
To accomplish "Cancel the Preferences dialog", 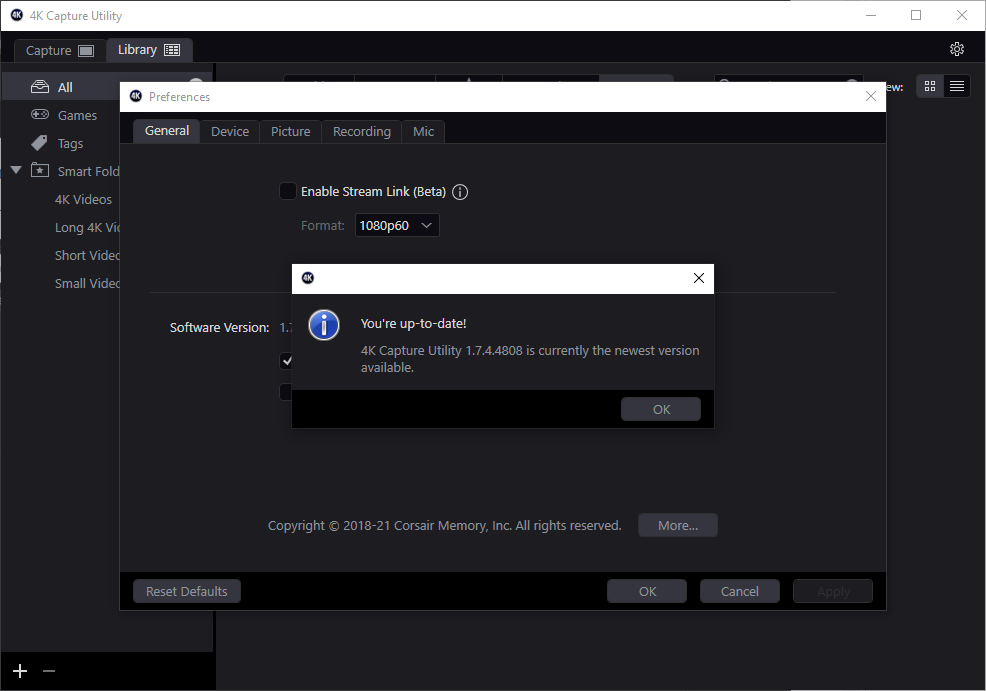I will [x=740, y=591].
